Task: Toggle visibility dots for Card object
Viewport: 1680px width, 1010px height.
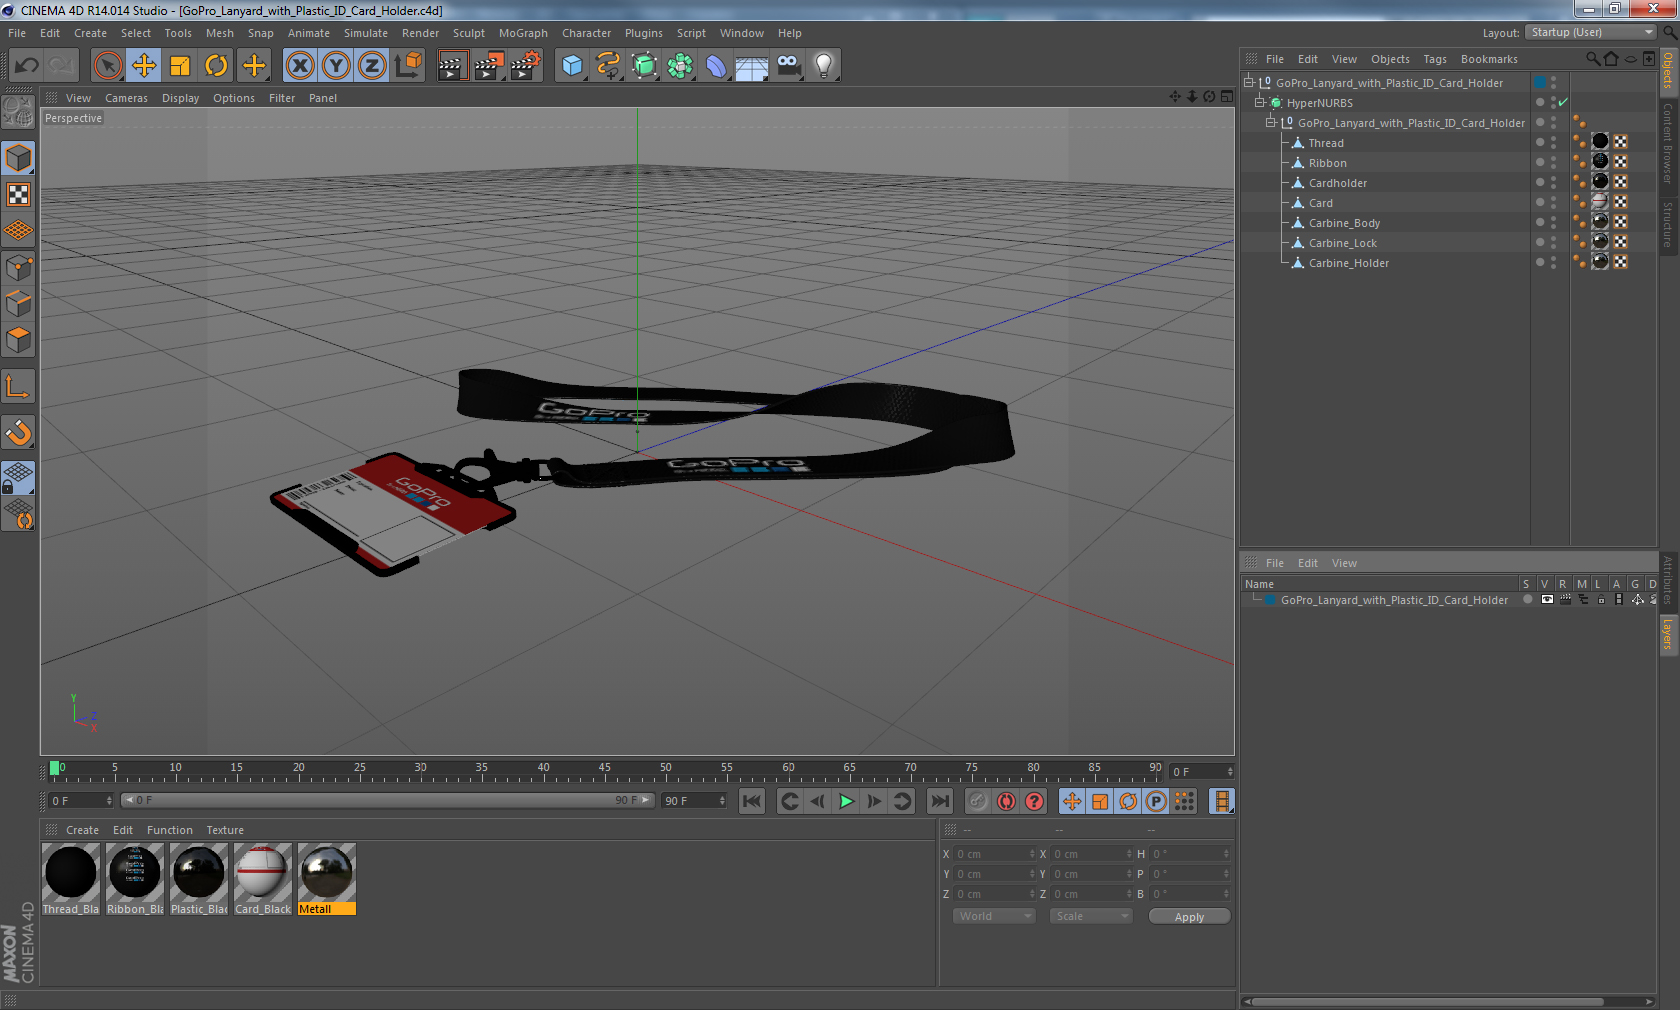Action: (x=1553, y=203)
